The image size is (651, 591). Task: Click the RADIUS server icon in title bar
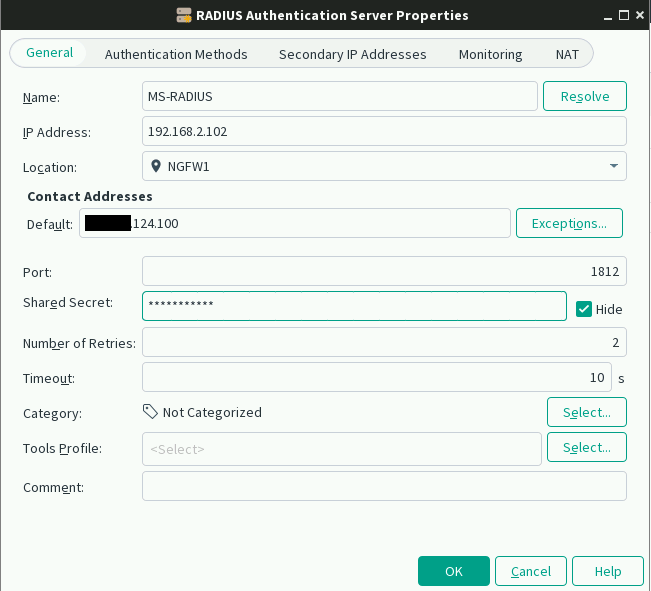pos(184,15)
